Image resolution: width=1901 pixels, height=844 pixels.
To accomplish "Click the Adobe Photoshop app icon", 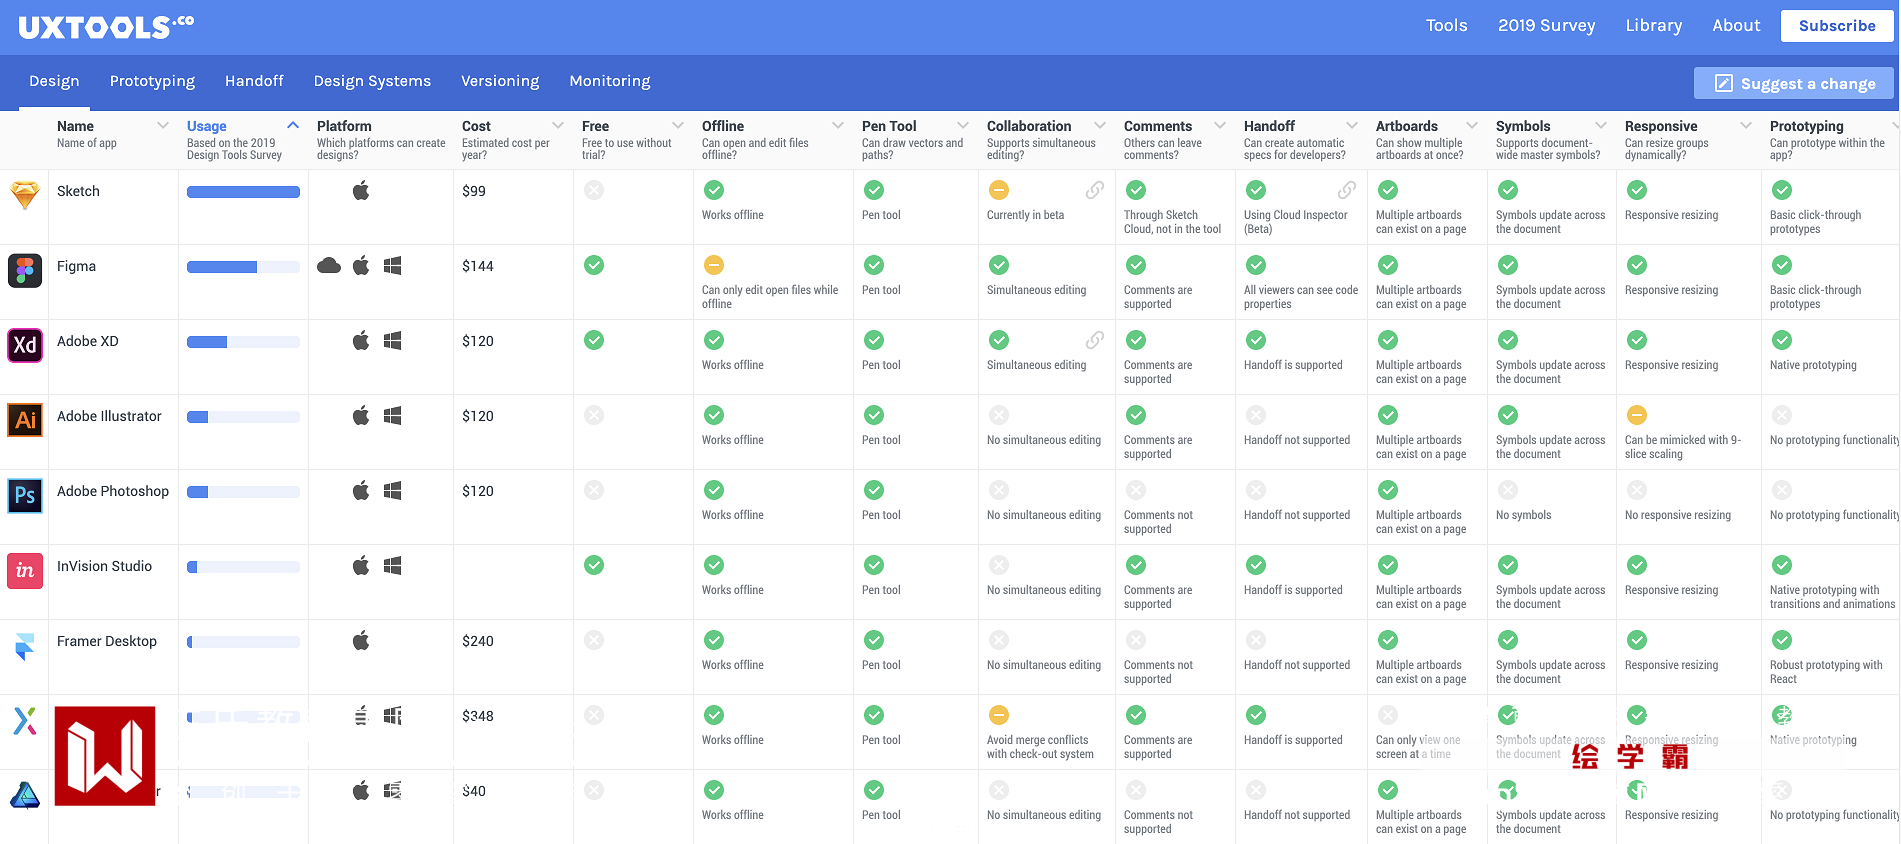I will 25,495.
